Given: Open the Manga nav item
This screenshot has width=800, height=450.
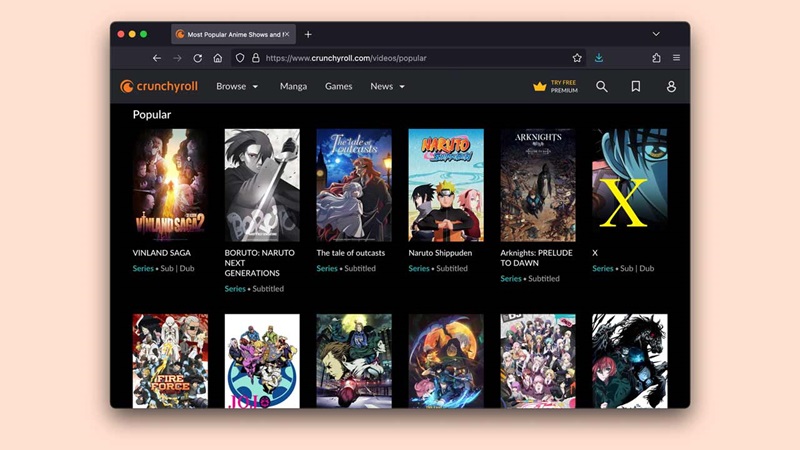Looking at the screenshot, I should pos(293,87).
